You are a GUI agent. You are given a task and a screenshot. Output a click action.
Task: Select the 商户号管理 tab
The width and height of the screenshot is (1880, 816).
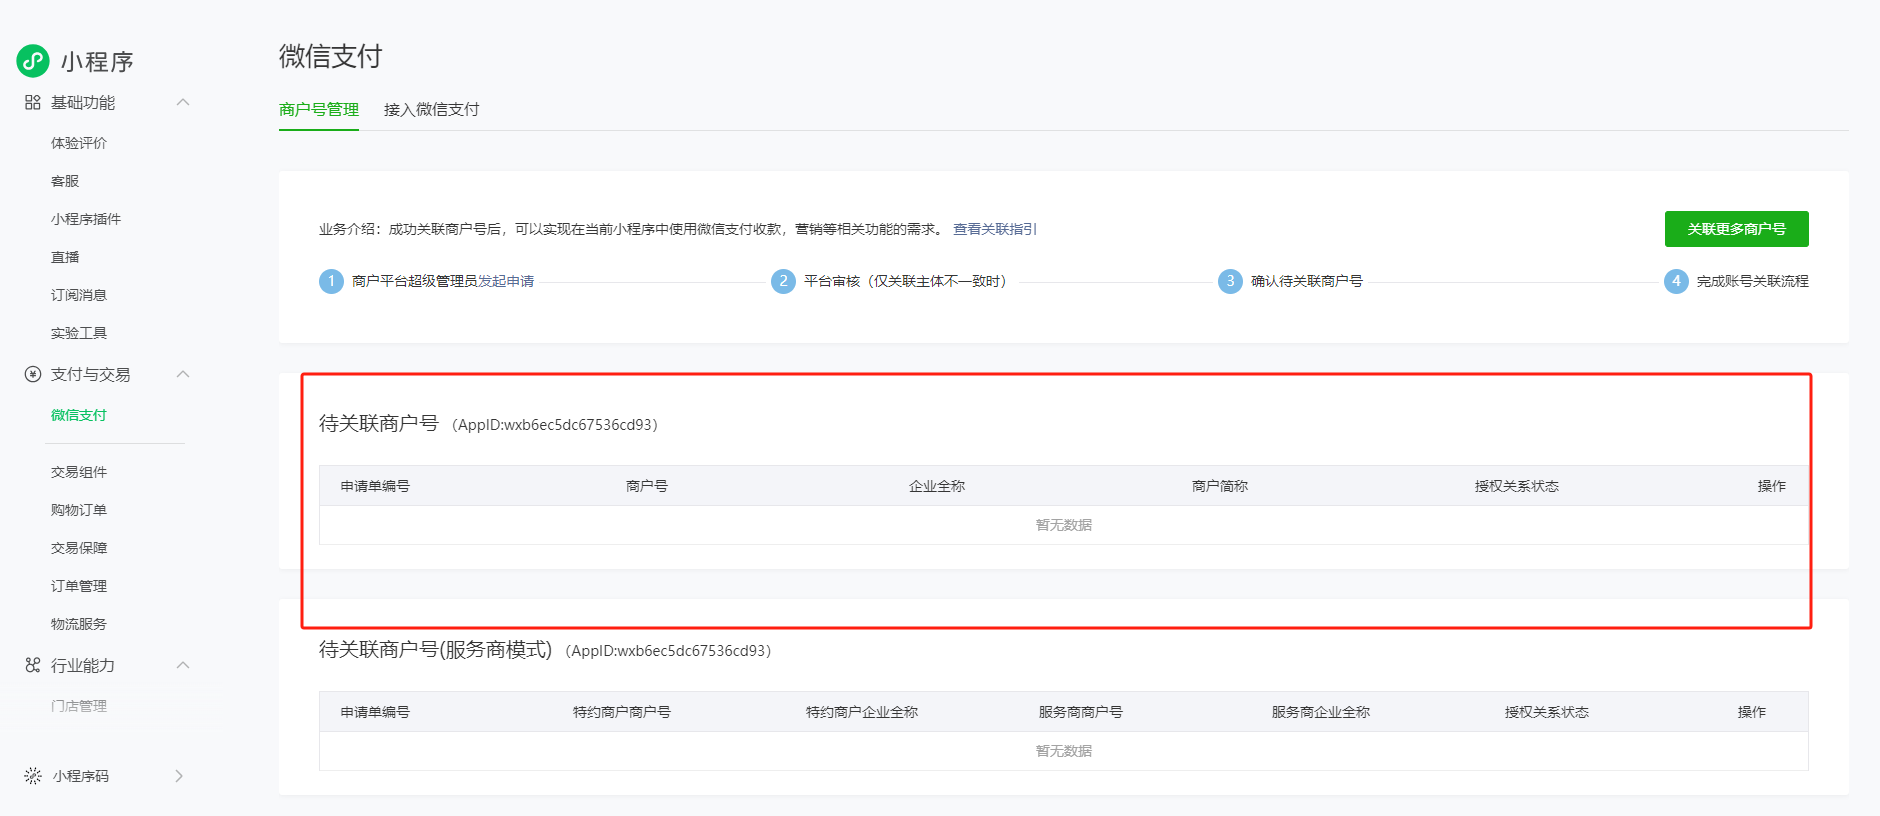318,109
